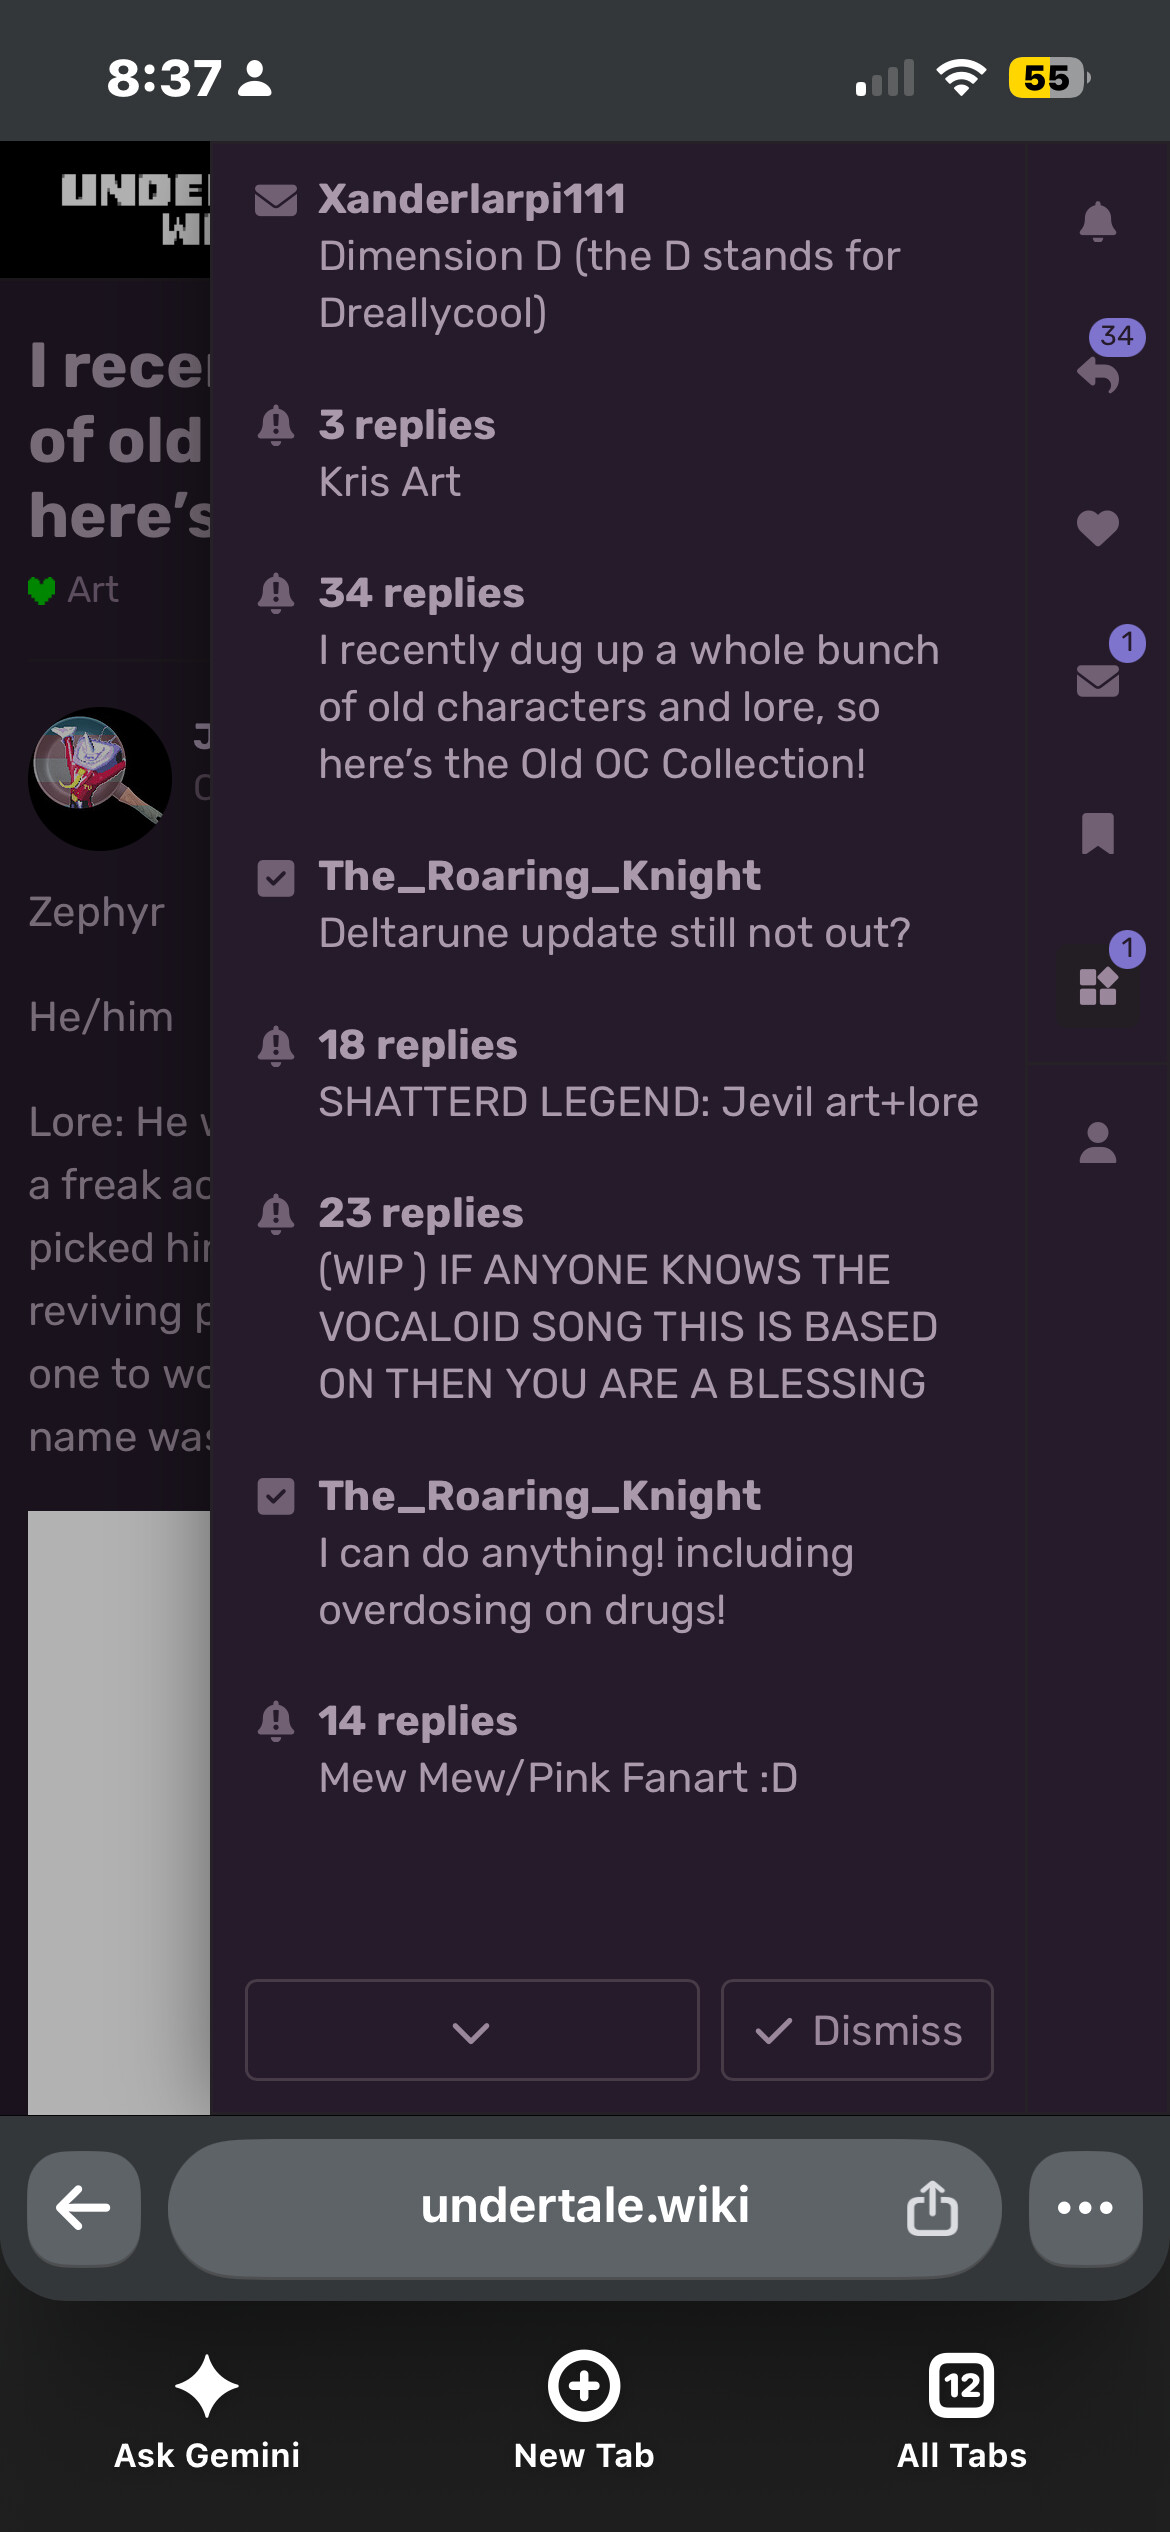
Task: Open the likes heart tab
Action: tap(1097, 528)
